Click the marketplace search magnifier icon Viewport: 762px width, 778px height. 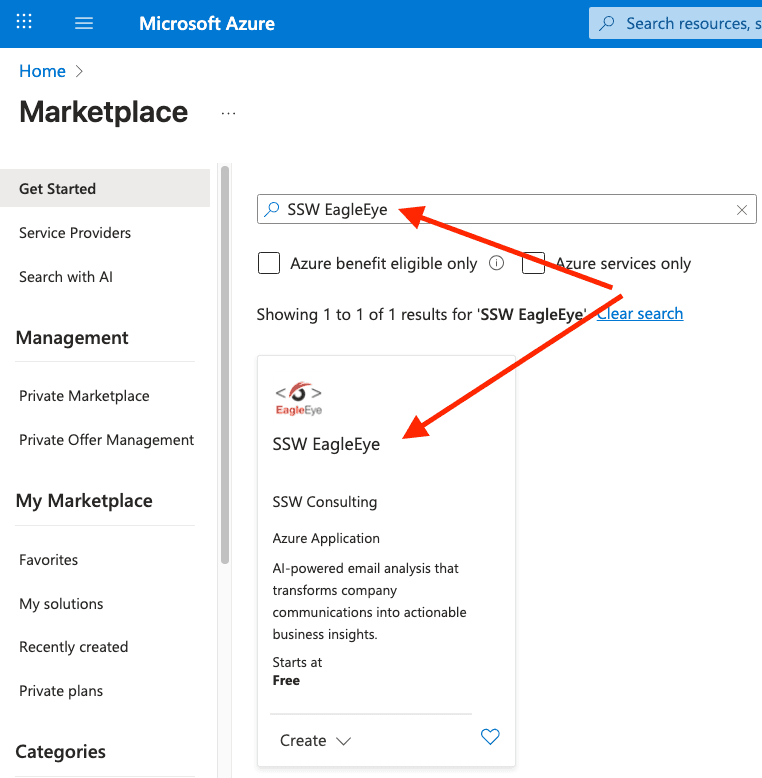pyautogui.click(x=271, y=209)
